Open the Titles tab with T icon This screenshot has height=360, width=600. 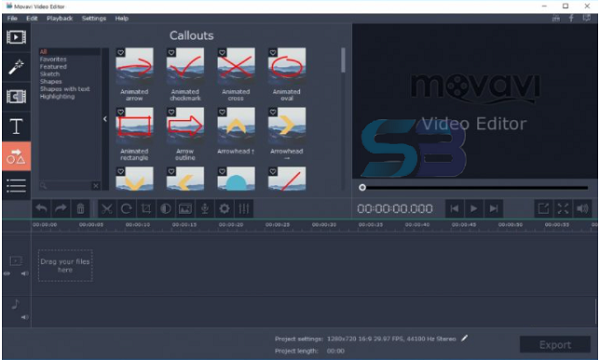[x=16, y=126]
